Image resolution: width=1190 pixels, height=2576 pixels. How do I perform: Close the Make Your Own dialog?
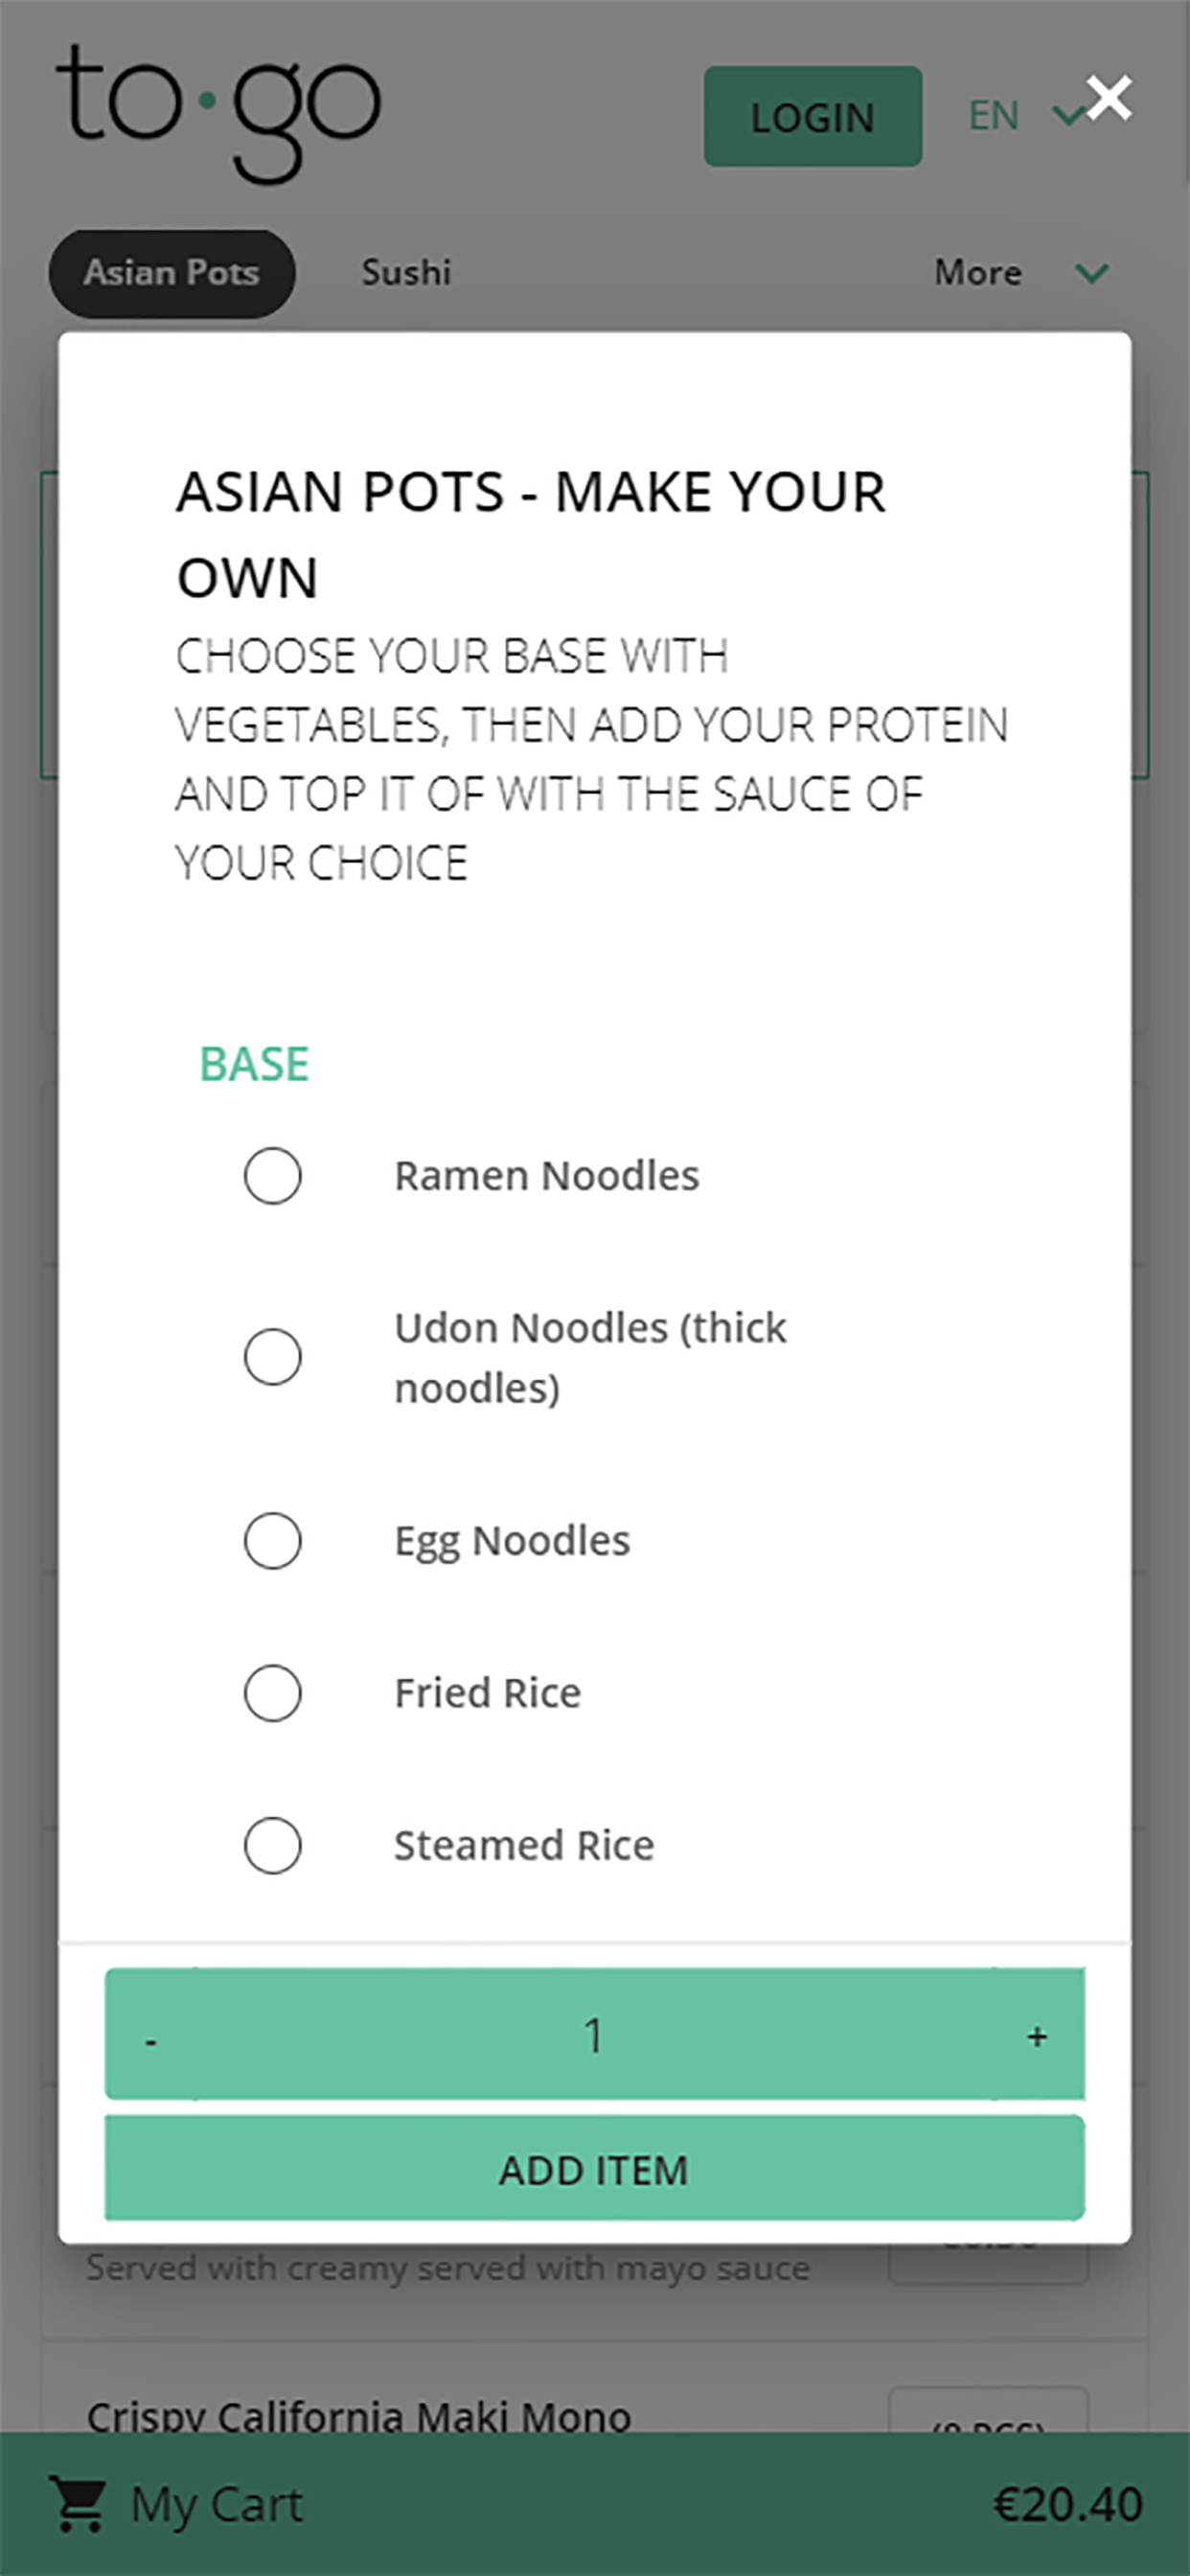(1109, 98)
